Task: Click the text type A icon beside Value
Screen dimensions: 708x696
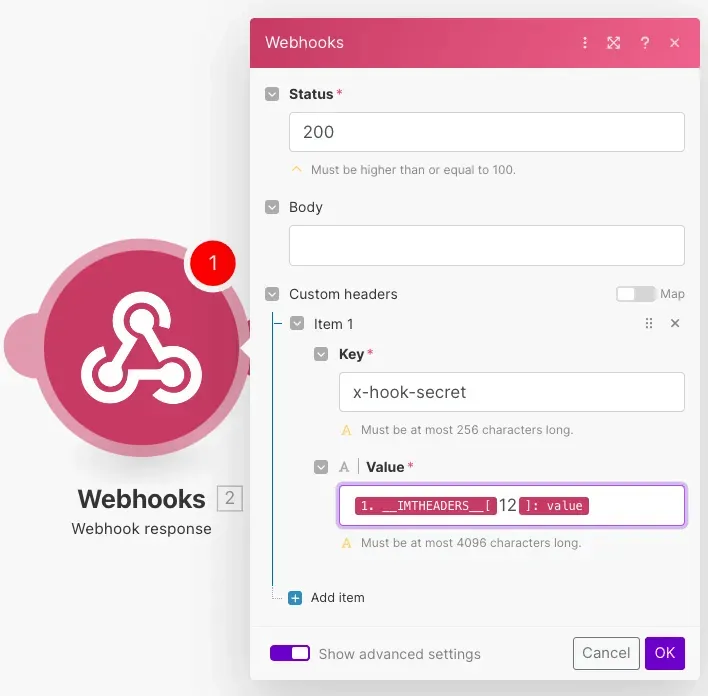Action: point(344,467)
